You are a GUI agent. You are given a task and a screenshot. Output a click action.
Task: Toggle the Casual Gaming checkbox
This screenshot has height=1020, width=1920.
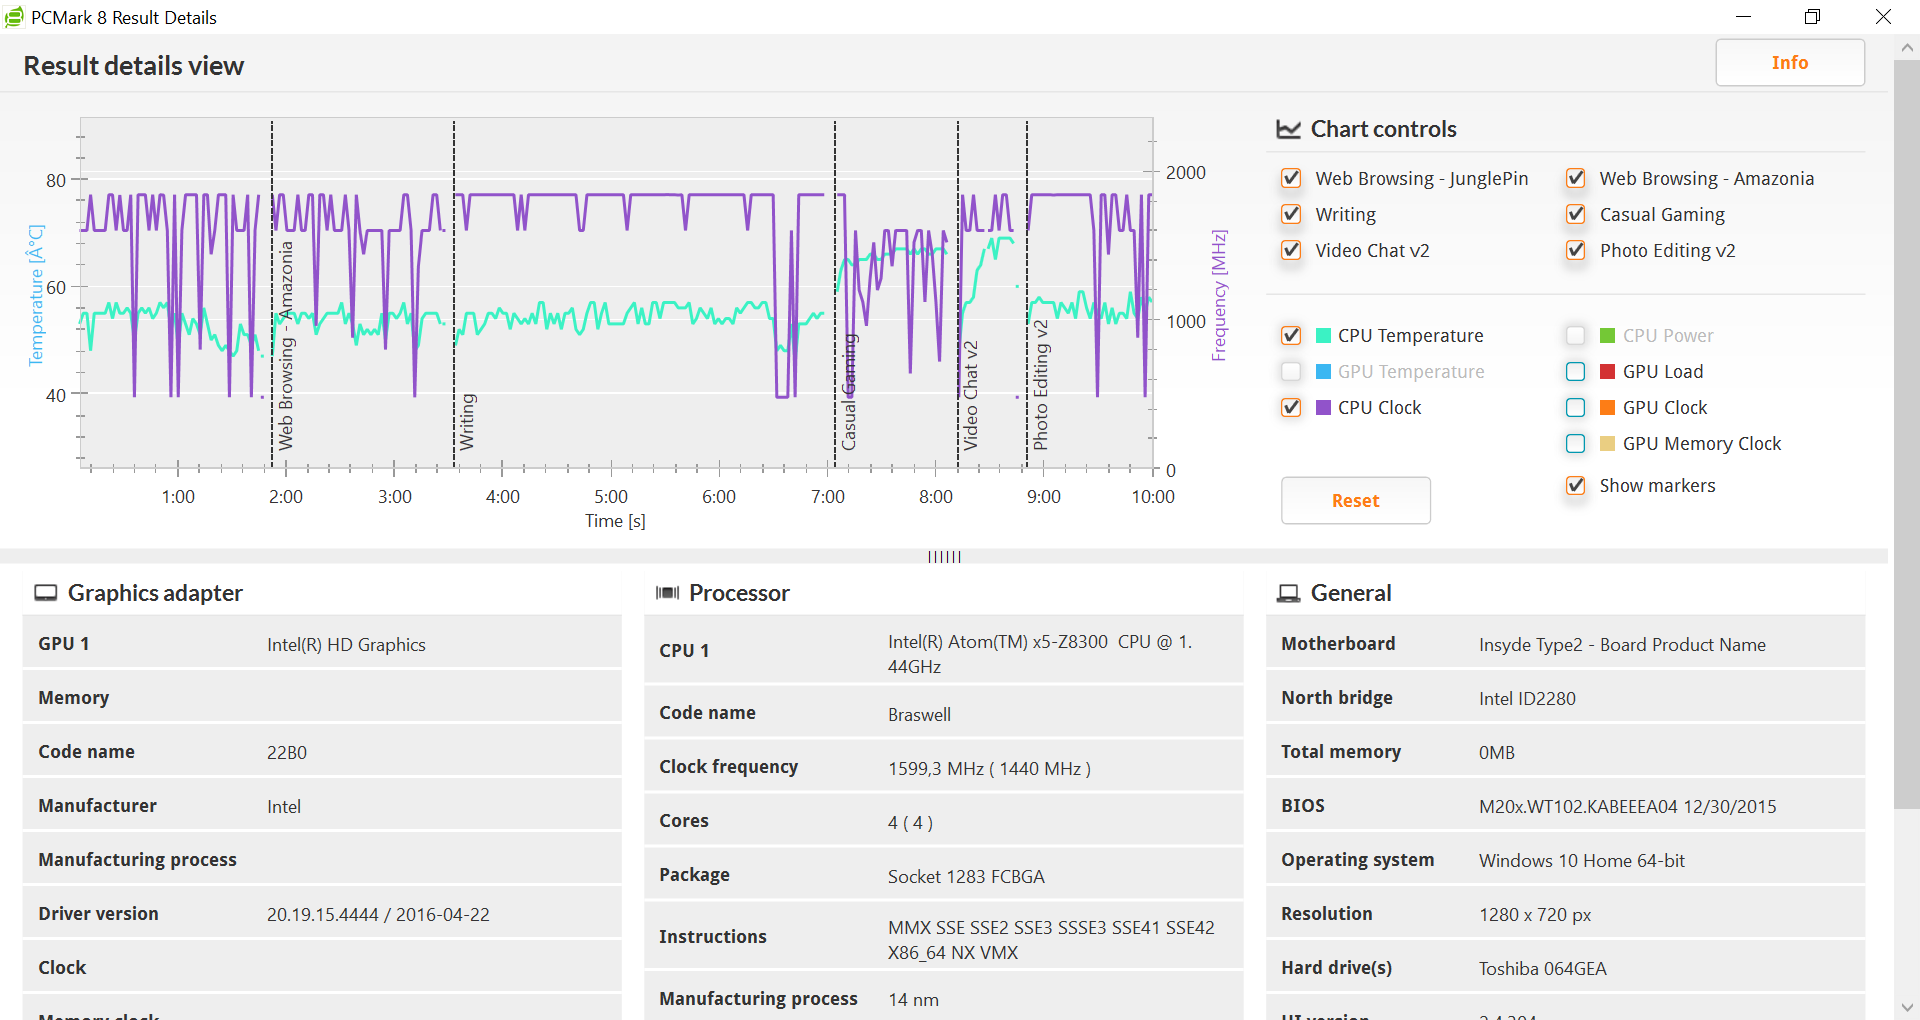click(x=1575, y=214)
